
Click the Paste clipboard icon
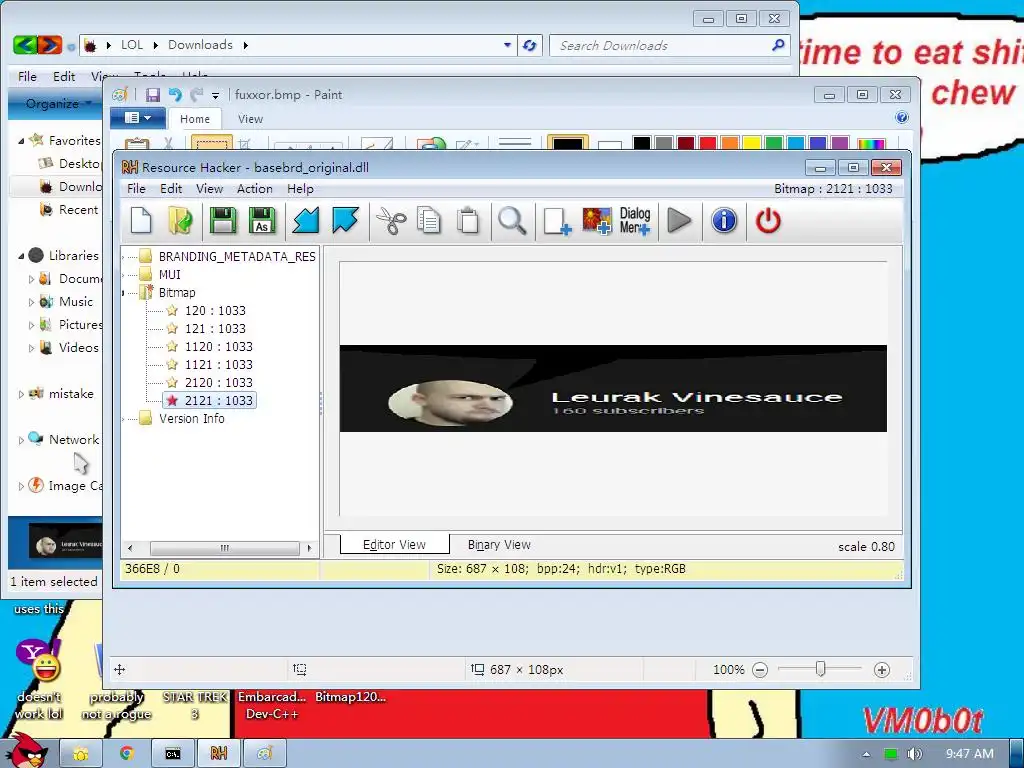coord(468,221)
